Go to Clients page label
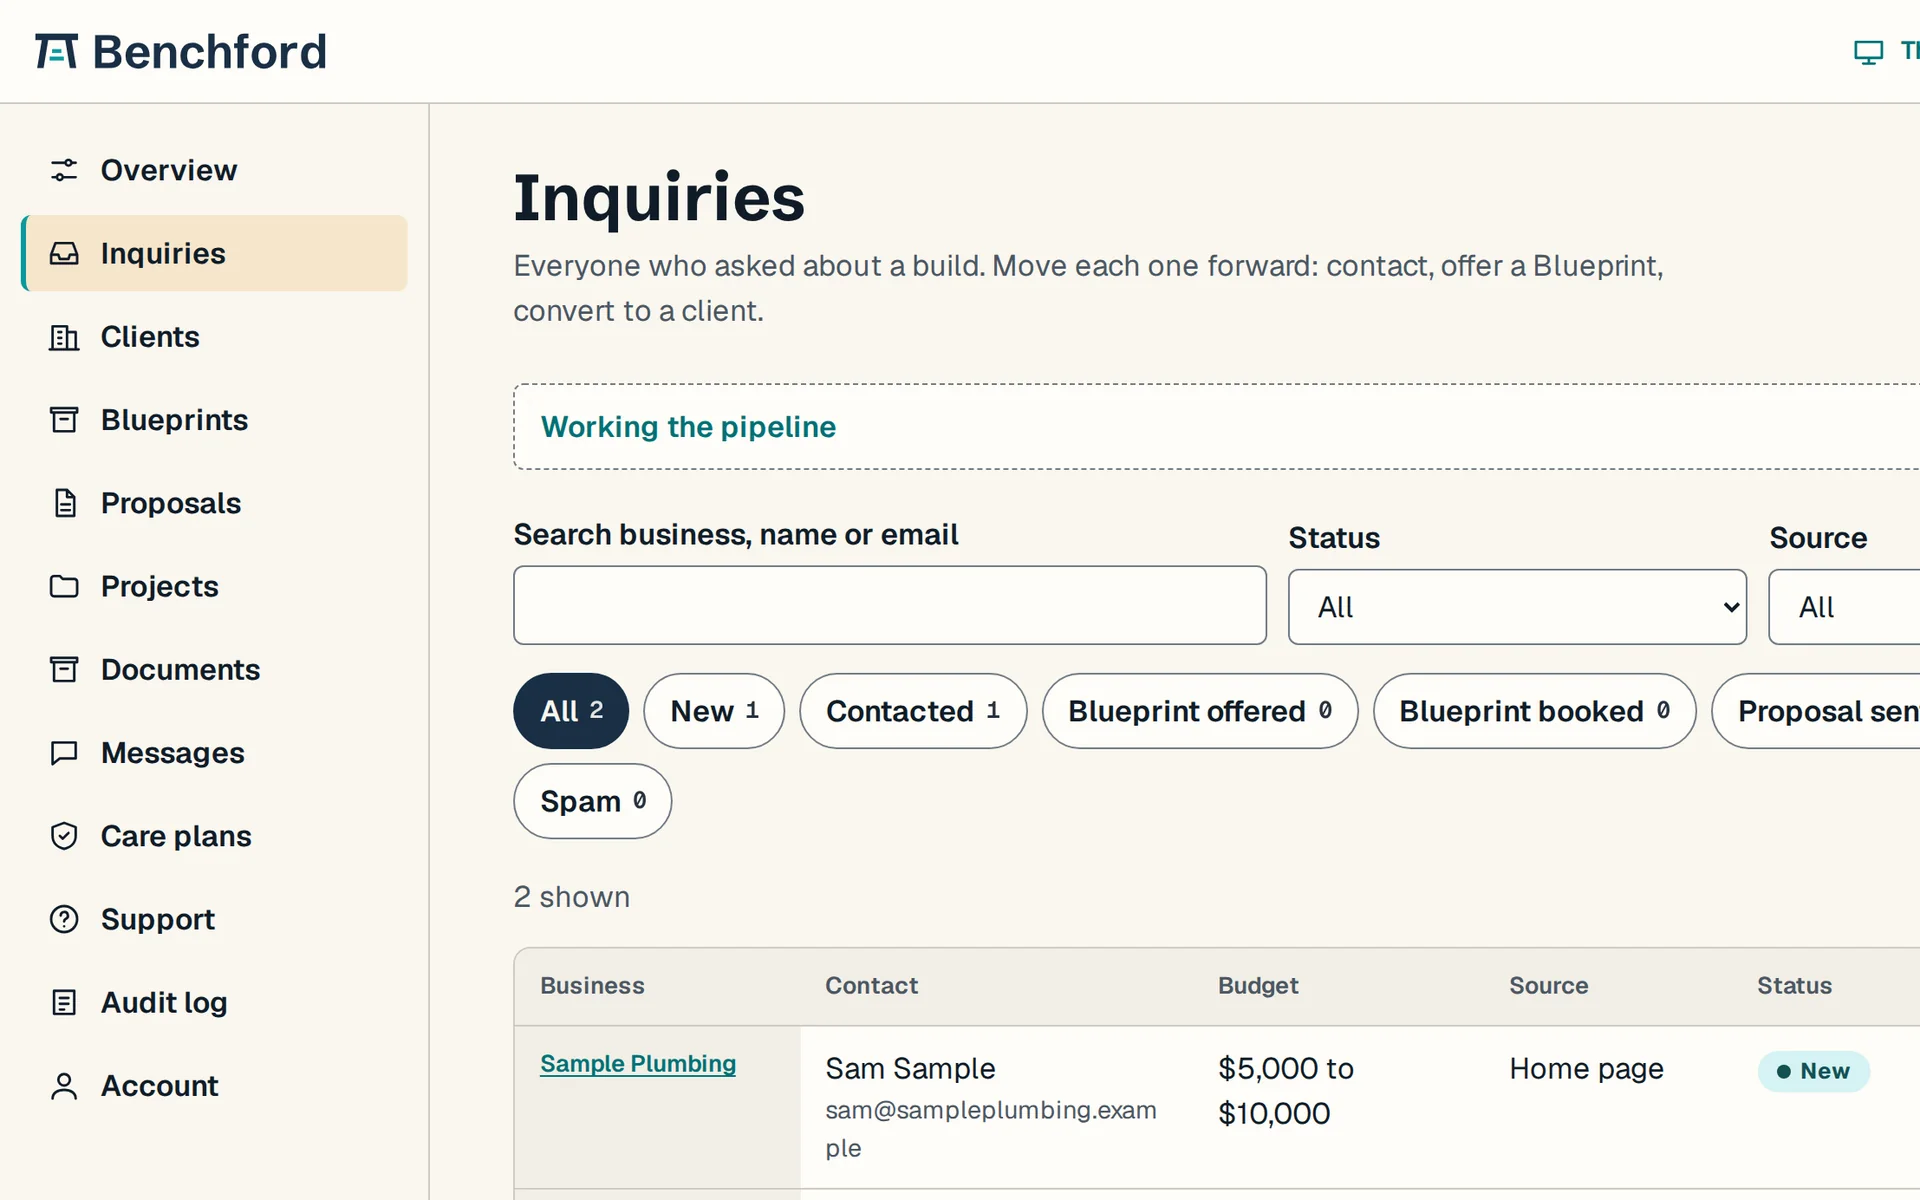This screenshot has width=1920, height=1200. [150, 337]
